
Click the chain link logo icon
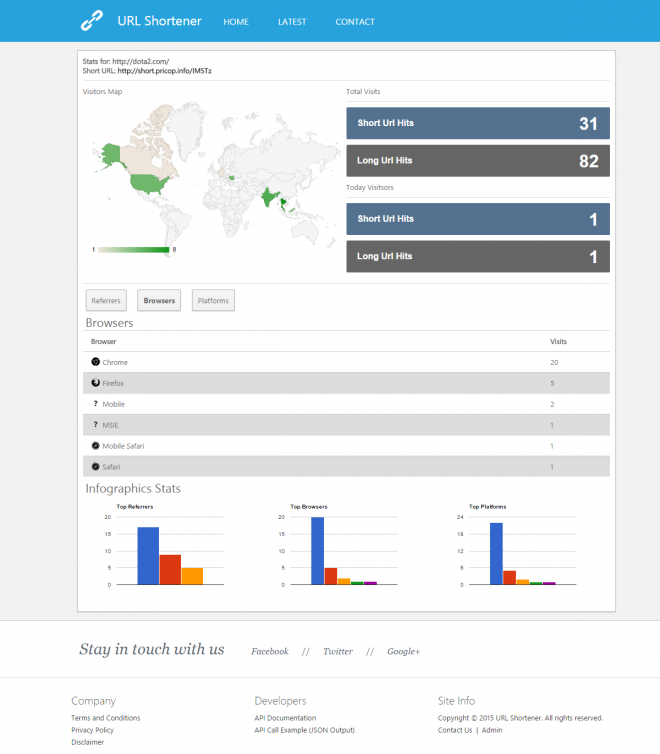[x=92, y=21]
